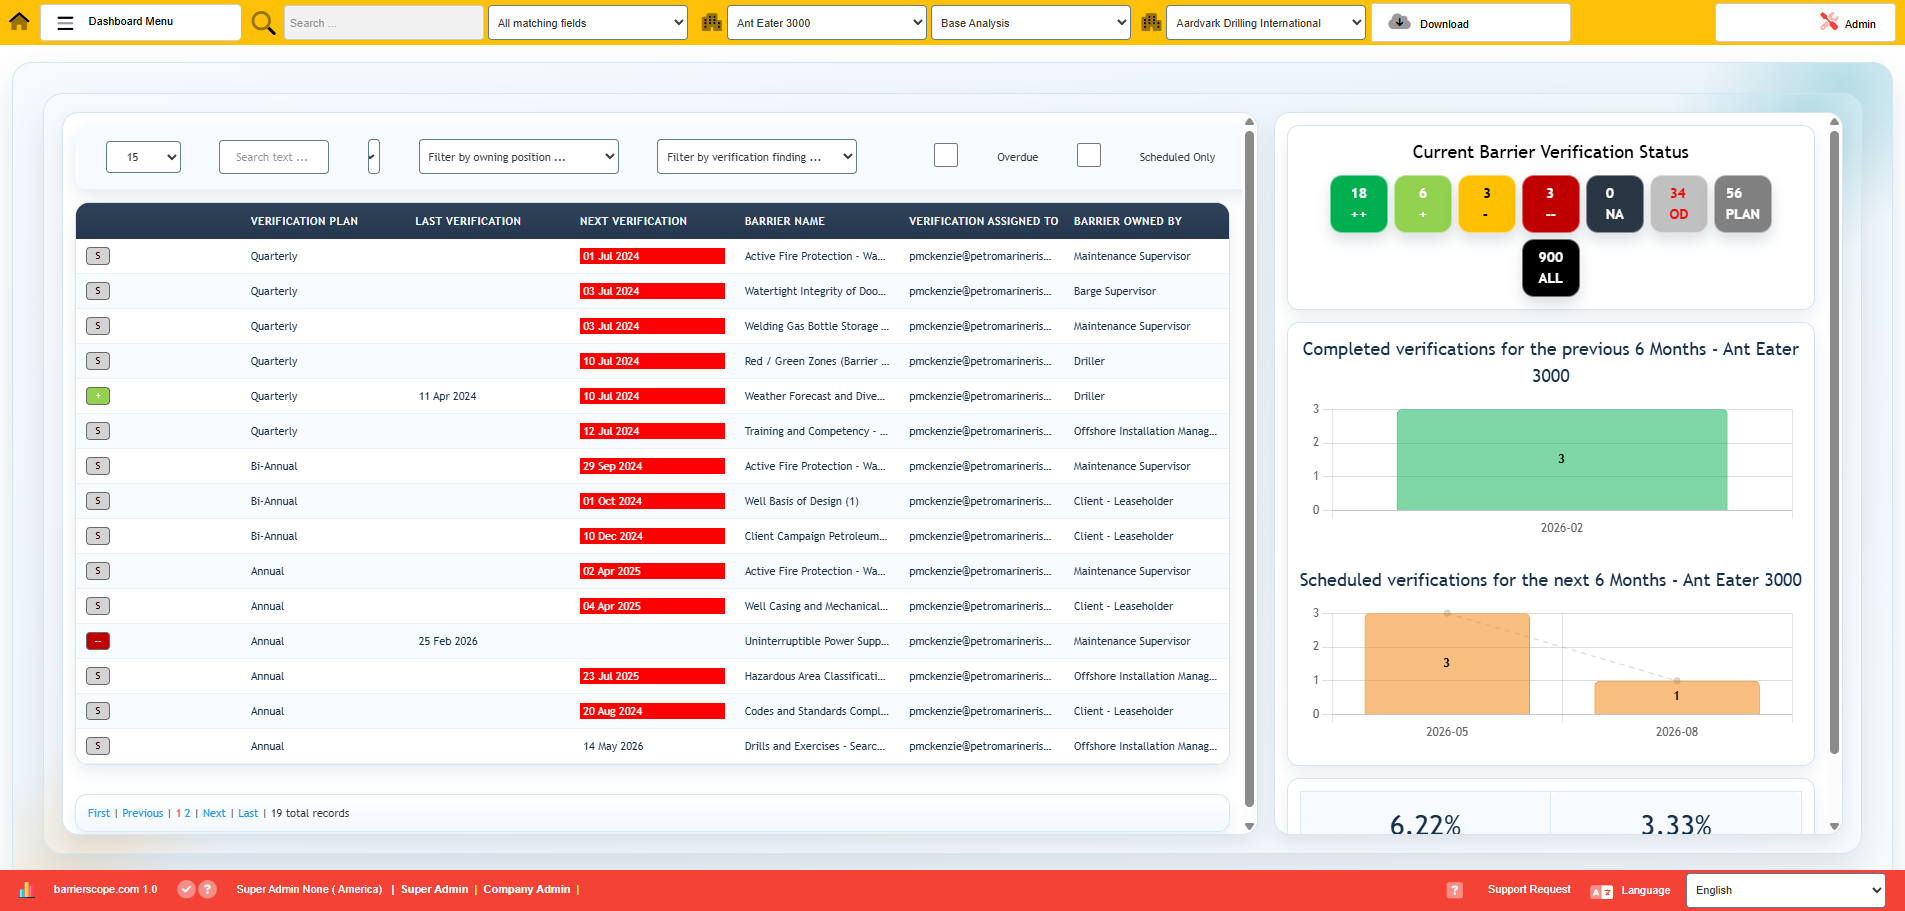Click the green 2026-02 completed bar
1905x911 pixels.
pyautogui.click(x=1561, y=459)
